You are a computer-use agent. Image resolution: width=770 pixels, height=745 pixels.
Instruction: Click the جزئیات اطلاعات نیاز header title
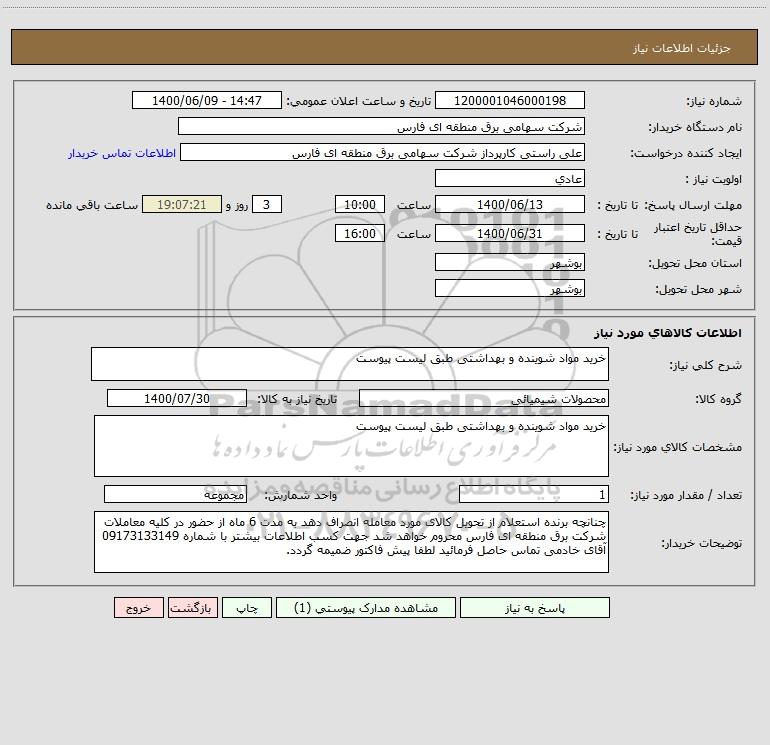681,48
